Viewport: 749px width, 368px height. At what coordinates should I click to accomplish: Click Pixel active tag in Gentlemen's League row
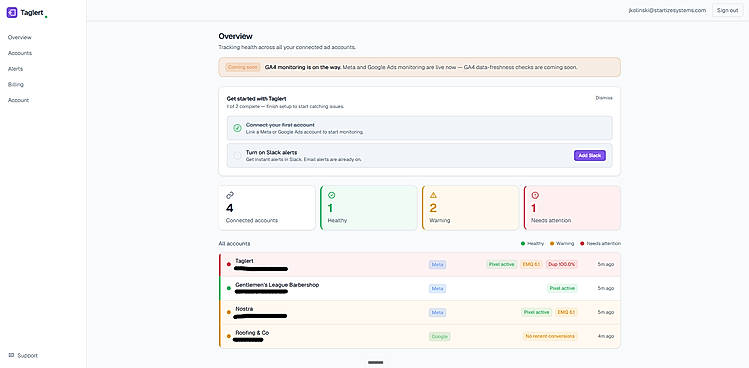click(x=562, y=288)
